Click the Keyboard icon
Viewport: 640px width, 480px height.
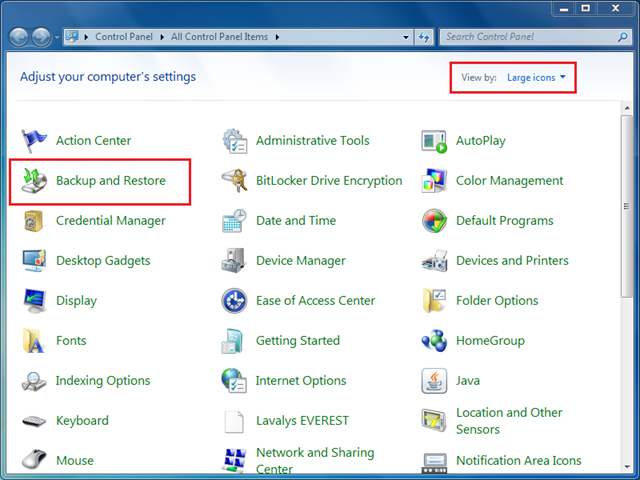click(x=34, y=421)
